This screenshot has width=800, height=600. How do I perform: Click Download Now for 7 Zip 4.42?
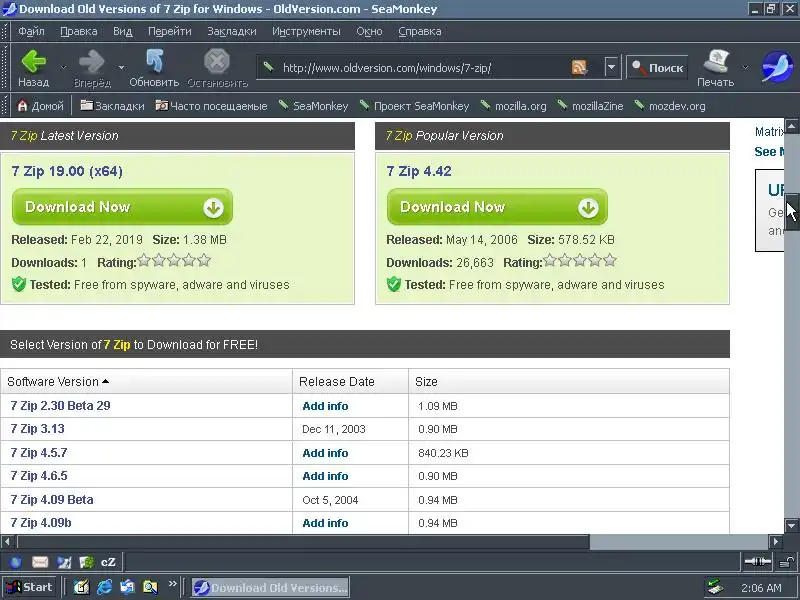(497, 207)
